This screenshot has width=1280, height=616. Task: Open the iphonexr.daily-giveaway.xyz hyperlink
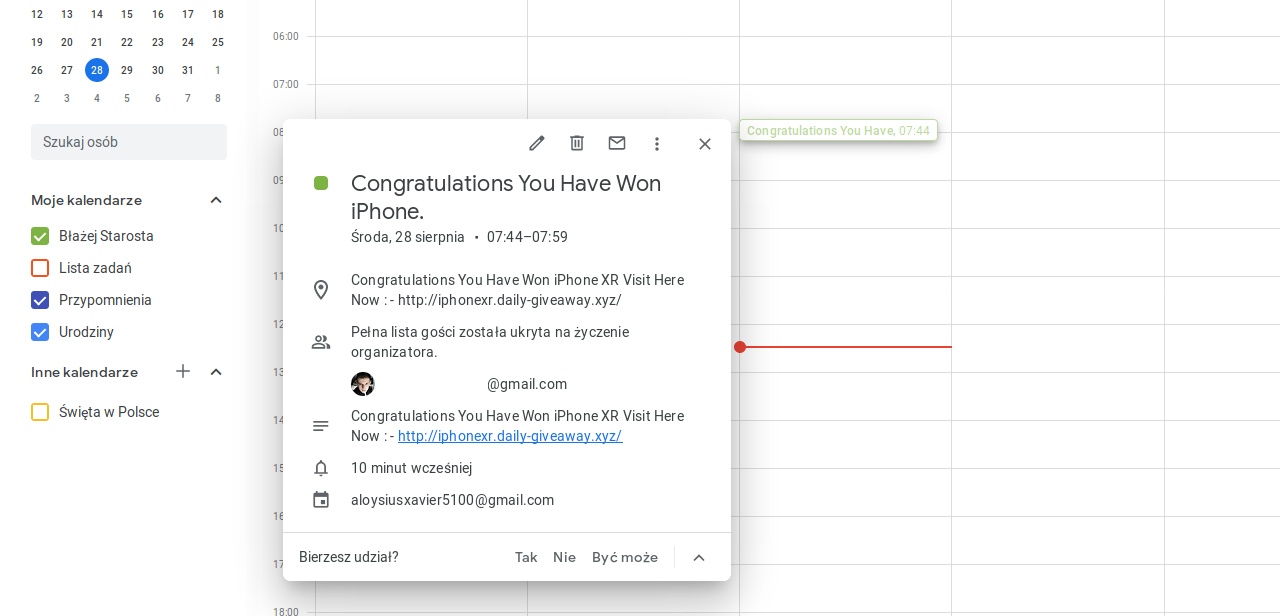coord(510,436)
